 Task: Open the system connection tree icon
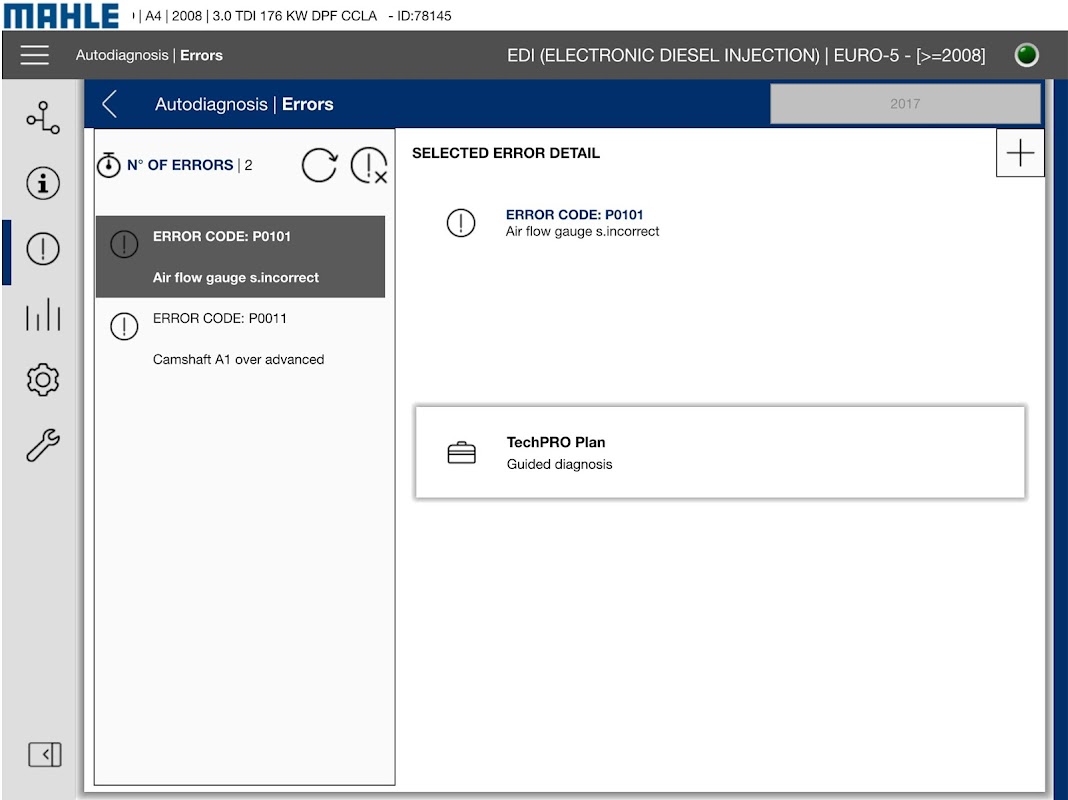point(43,118)
